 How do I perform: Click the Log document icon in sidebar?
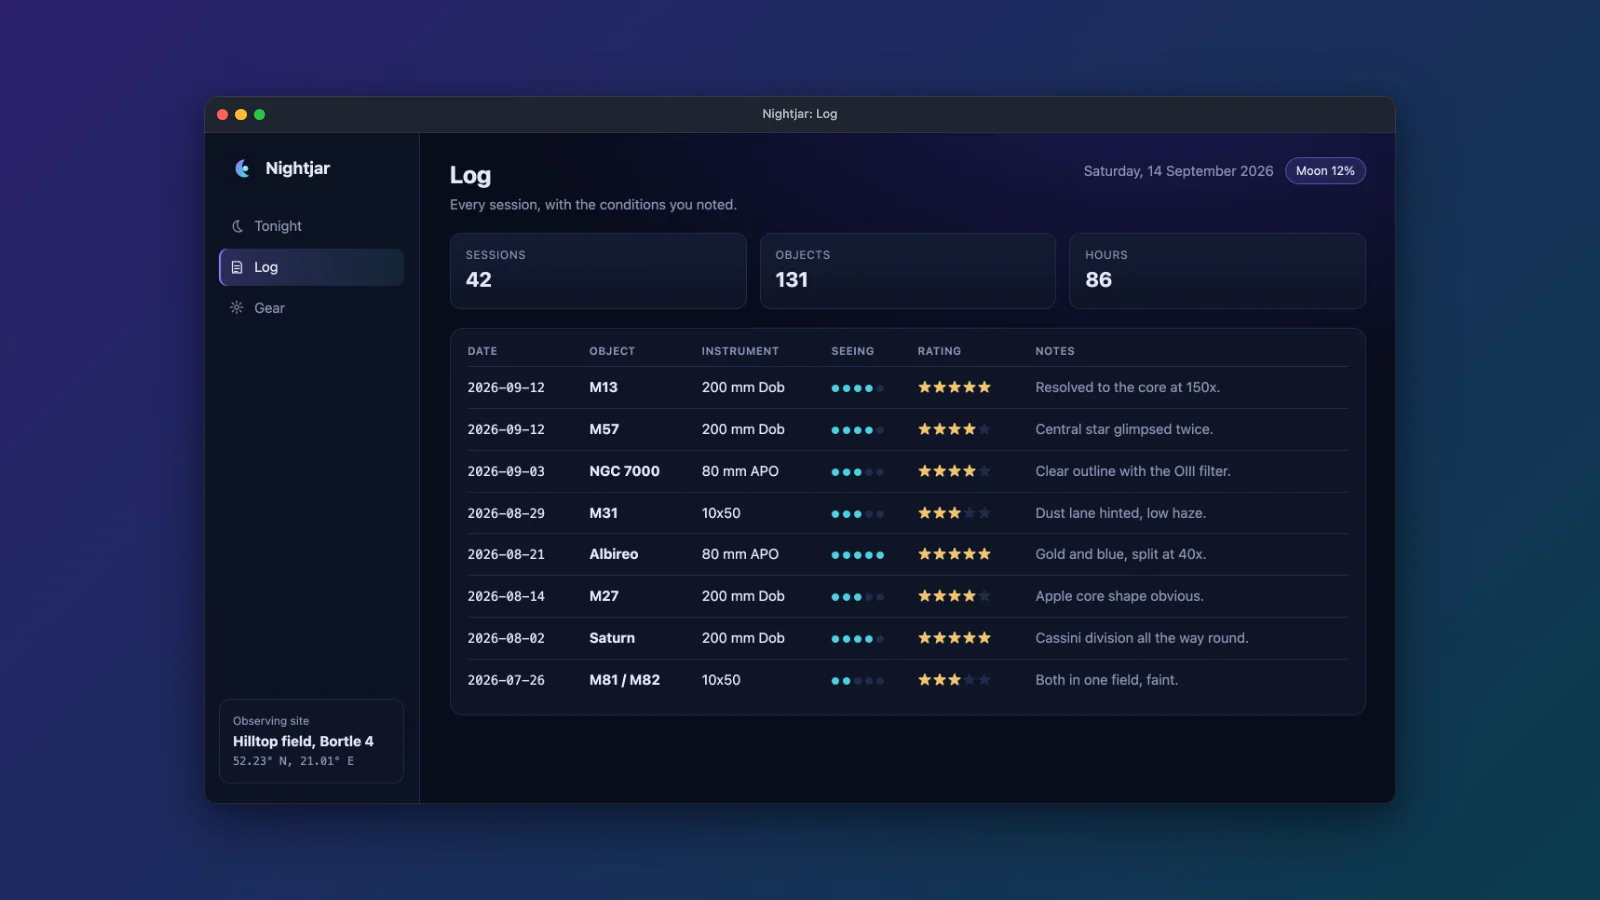coord(237,267)
